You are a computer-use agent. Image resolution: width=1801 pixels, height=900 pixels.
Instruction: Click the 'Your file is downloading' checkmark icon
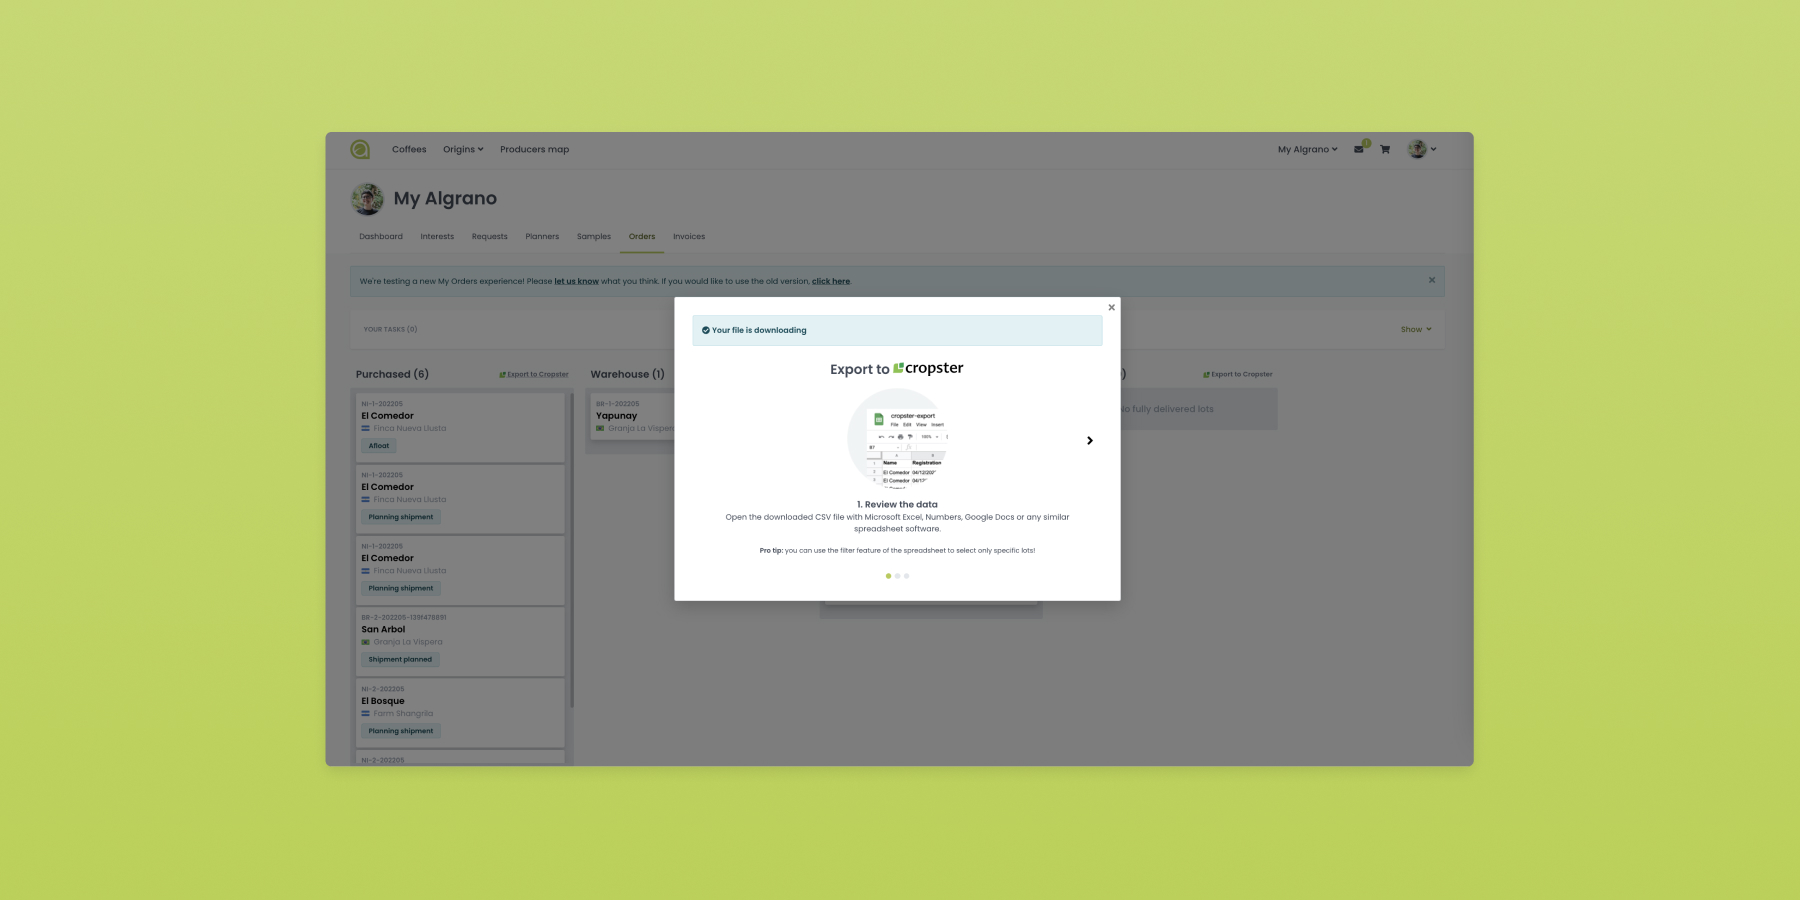706,330
